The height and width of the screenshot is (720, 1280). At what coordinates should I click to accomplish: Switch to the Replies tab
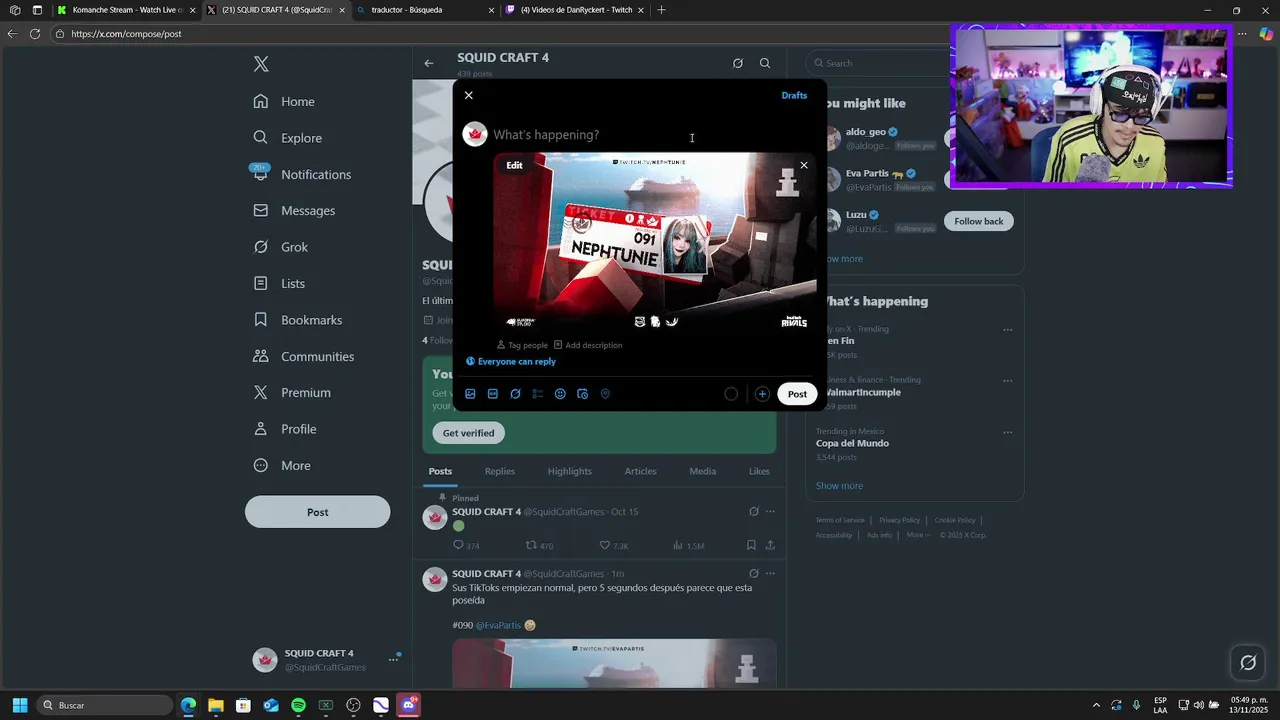[500, 471]
